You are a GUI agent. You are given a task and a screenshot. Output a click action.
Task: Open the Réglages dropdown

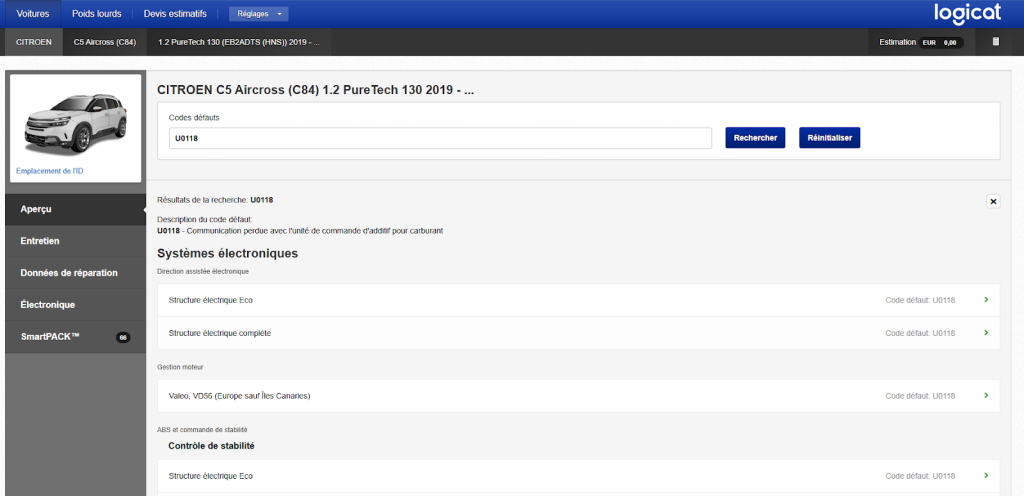(x=258, y=14)
